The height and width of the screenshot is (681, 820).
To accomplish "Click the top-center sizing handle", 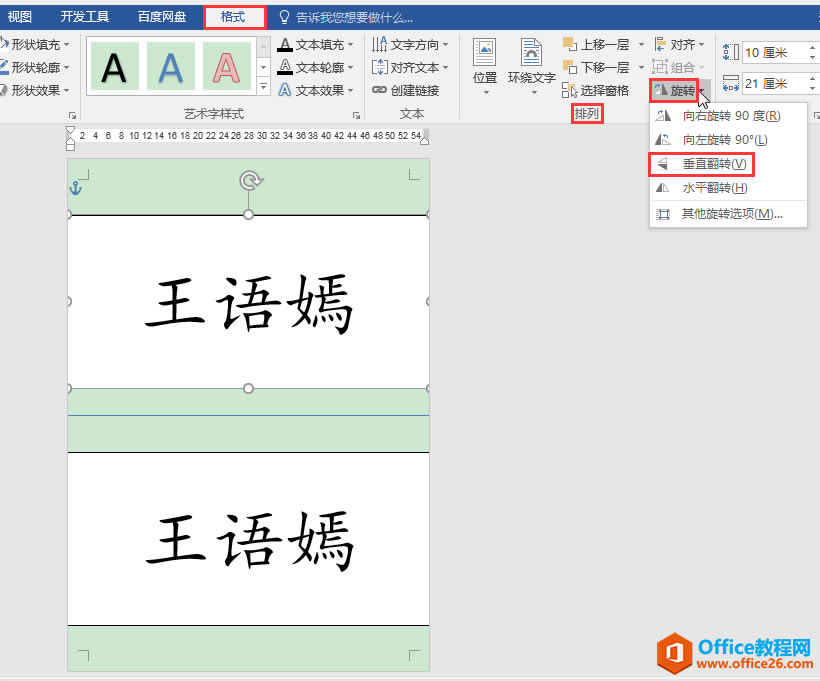I will pos(248,214).
